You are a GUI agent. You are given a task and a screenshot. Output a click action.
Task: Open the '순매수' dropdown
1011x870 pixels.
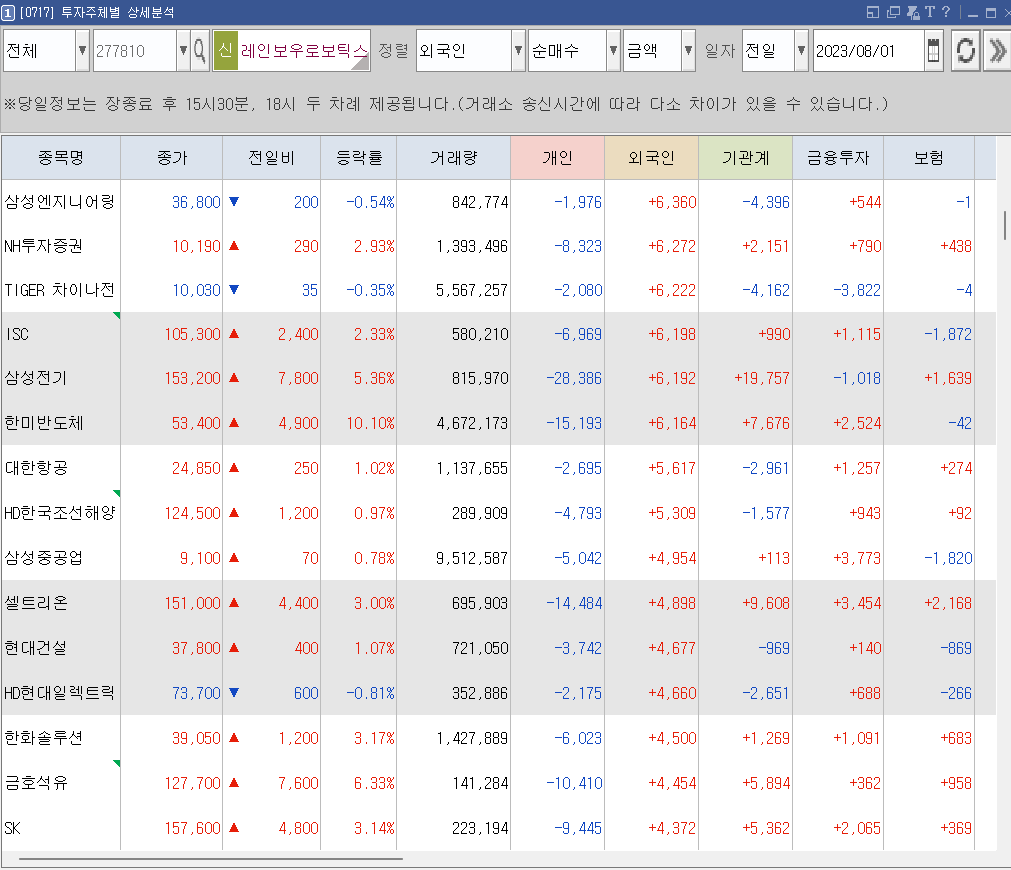click(613, 50)
